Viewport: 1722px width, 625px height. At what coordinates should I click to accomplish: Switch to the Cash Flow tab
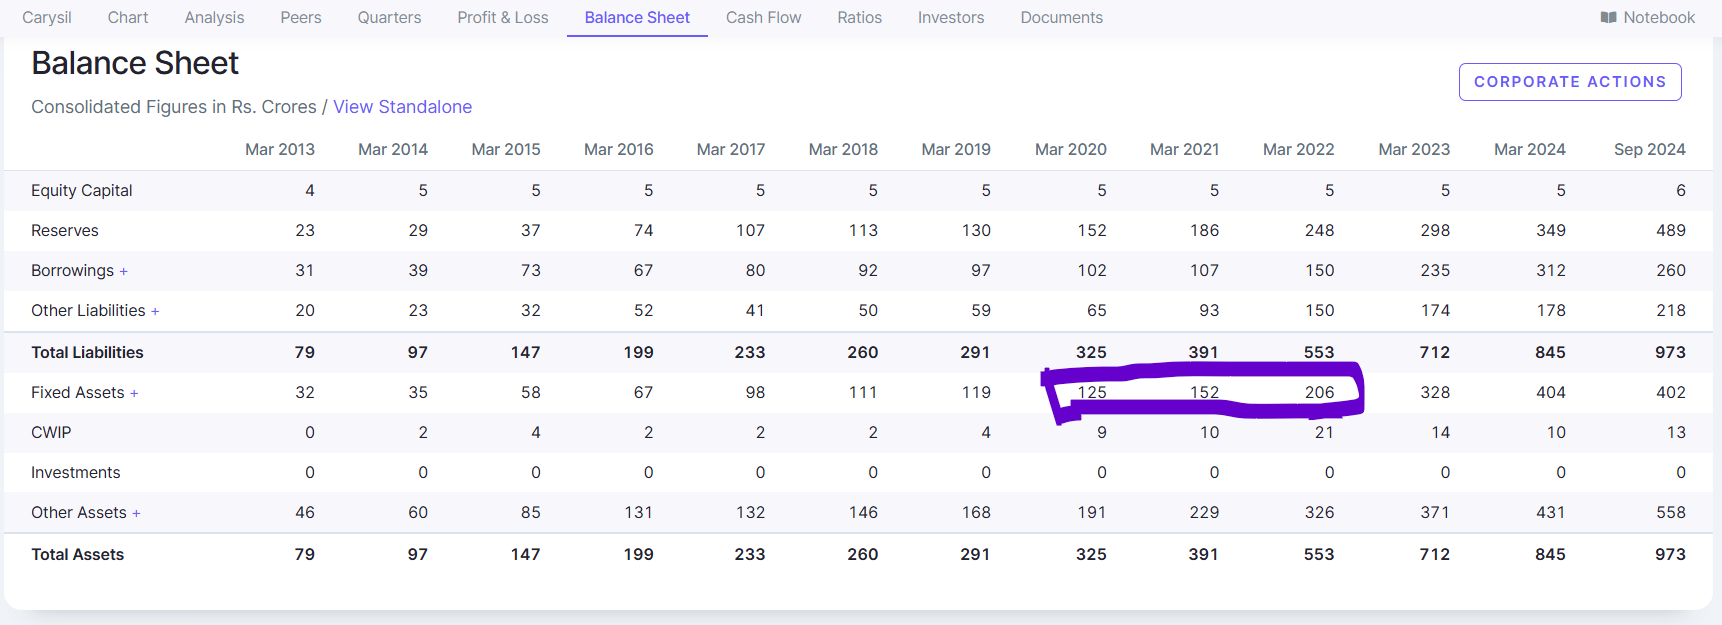(x=764, y=17)
